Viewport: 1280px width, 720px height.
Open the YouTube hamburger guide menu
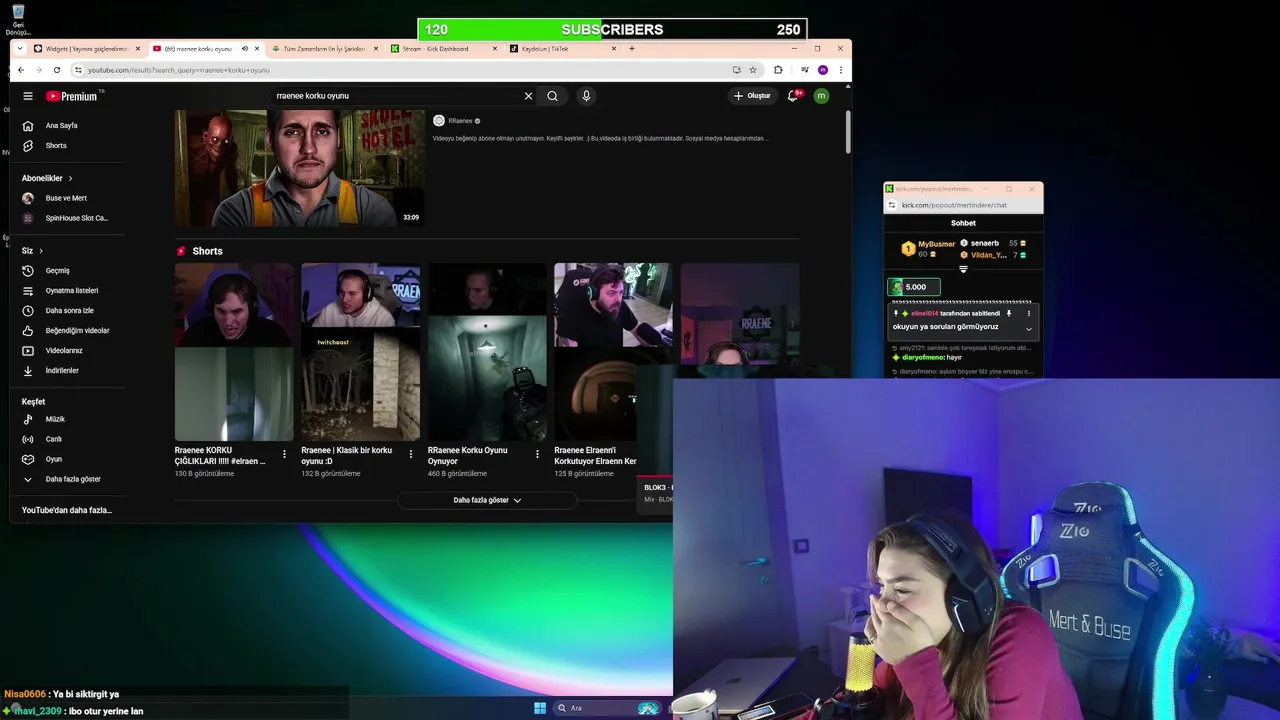click(x=28, y=96)
